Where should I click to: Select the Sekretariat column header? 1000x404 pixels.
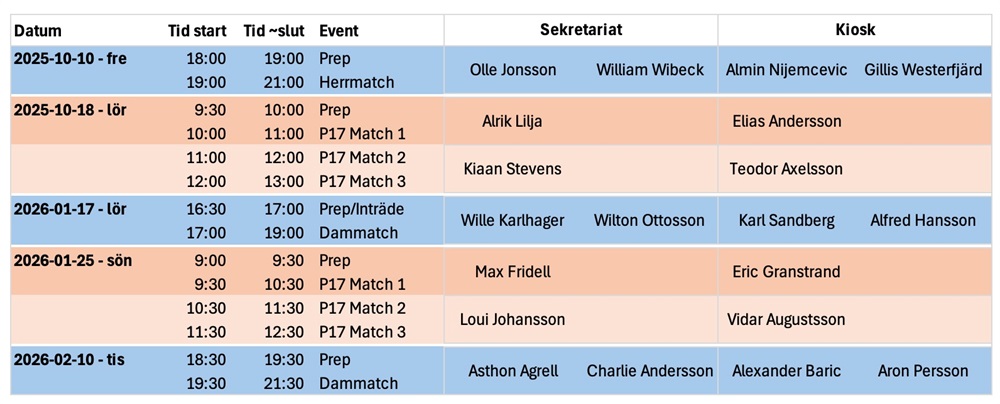point(580,30)
